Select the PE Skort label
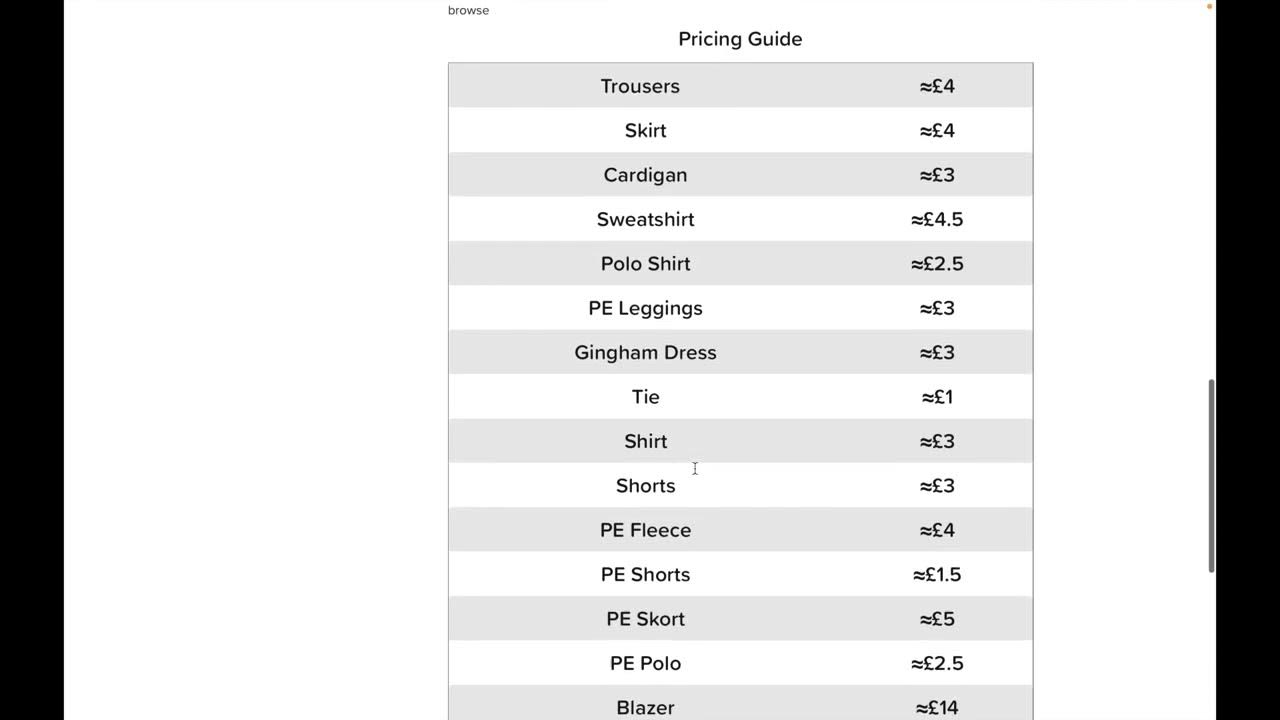The image size is (1280, 720). click(x=645, y=619)
